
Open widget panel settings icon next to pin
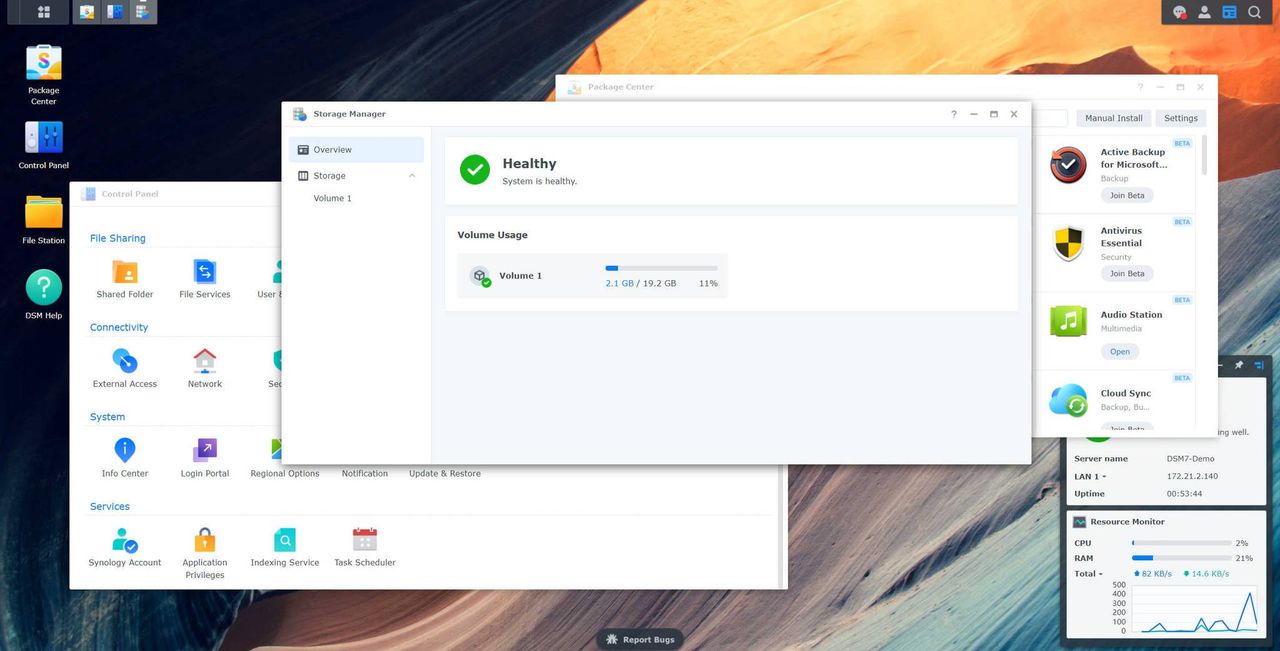click(1260, 365)
